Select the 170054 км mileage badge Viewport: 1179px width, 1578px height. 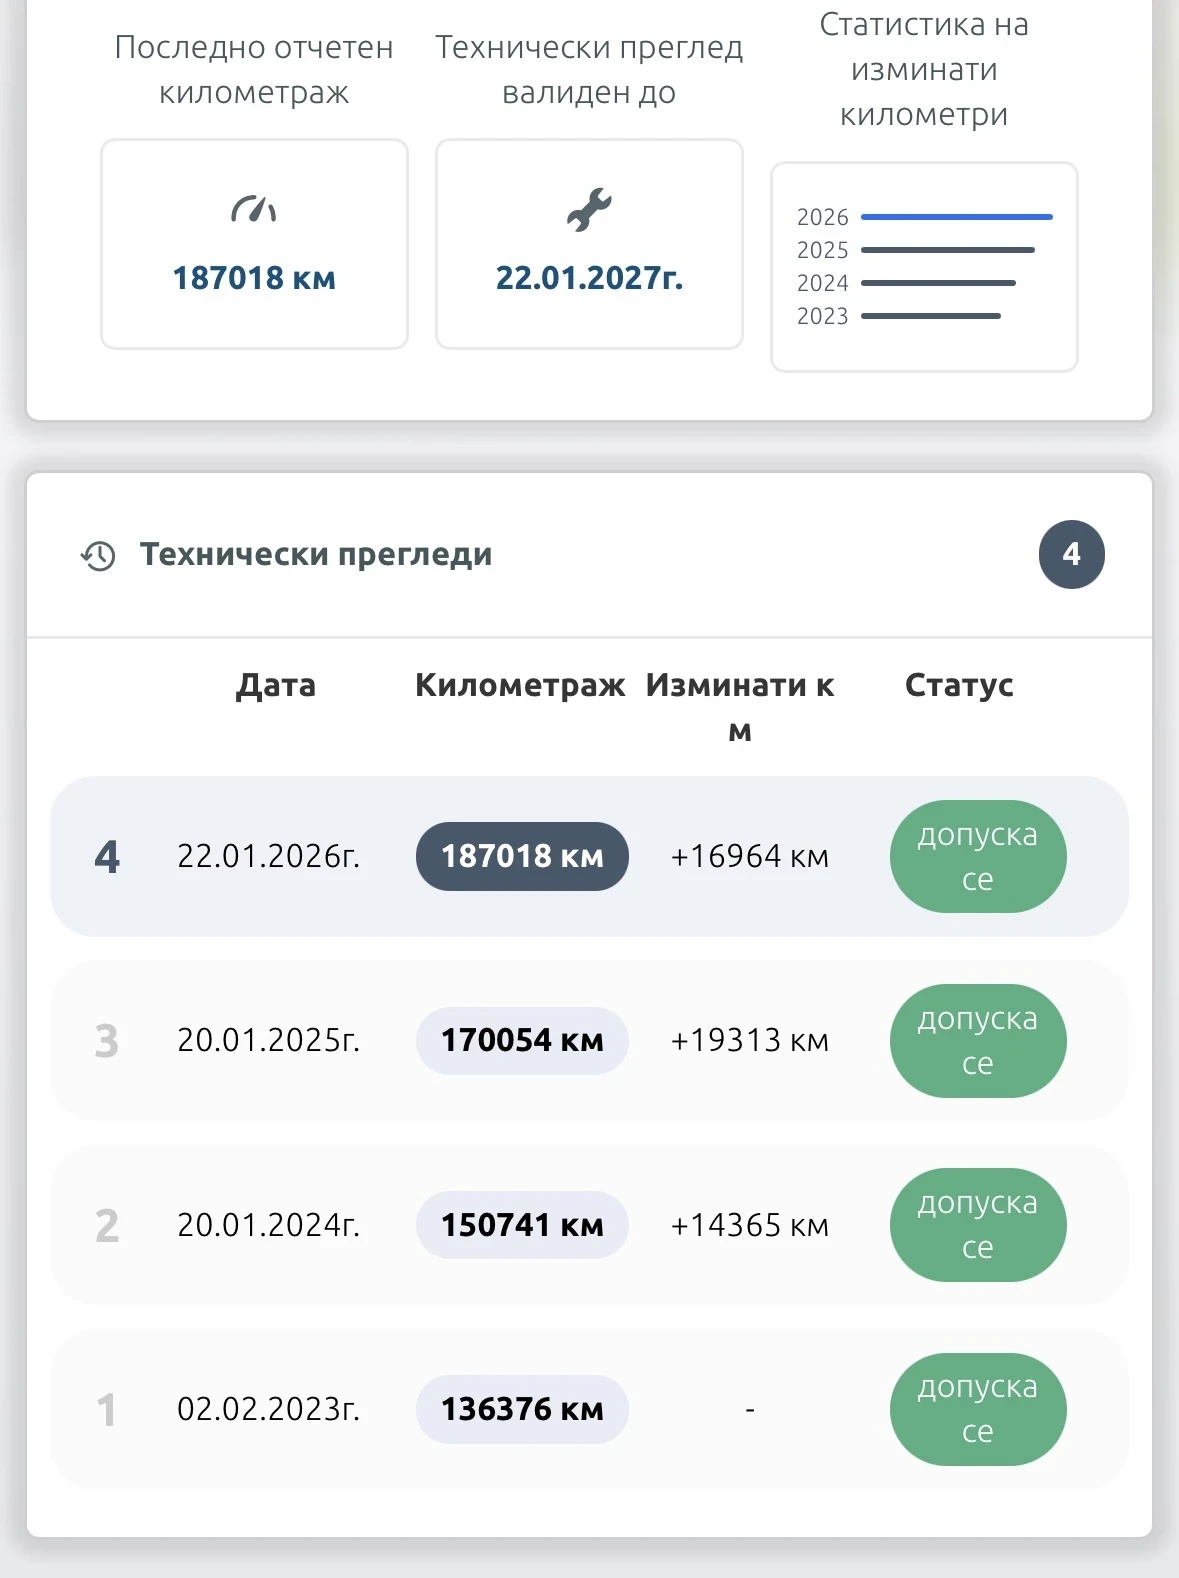[x=522, y=1041]
